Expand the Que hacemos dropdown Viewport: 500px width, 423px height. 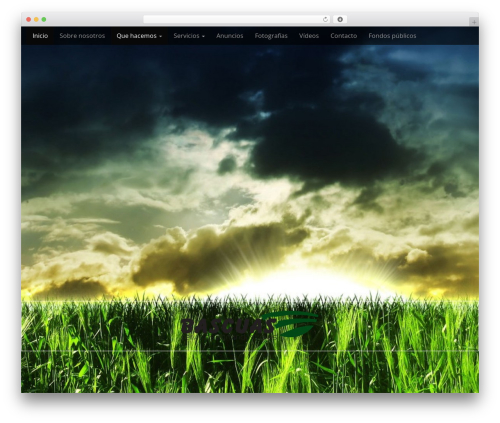tap(139, 36)
